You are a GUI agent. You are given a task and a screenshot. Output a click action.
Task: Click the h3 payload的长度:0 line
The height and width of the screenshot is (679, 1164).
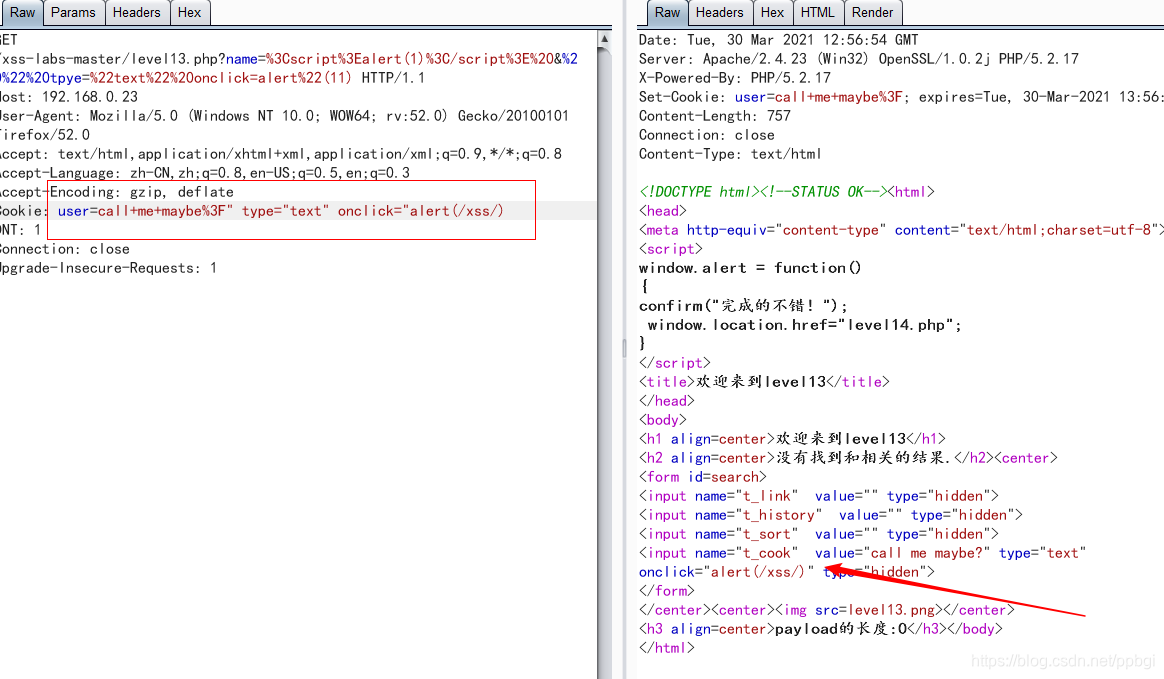pos(820,629)
